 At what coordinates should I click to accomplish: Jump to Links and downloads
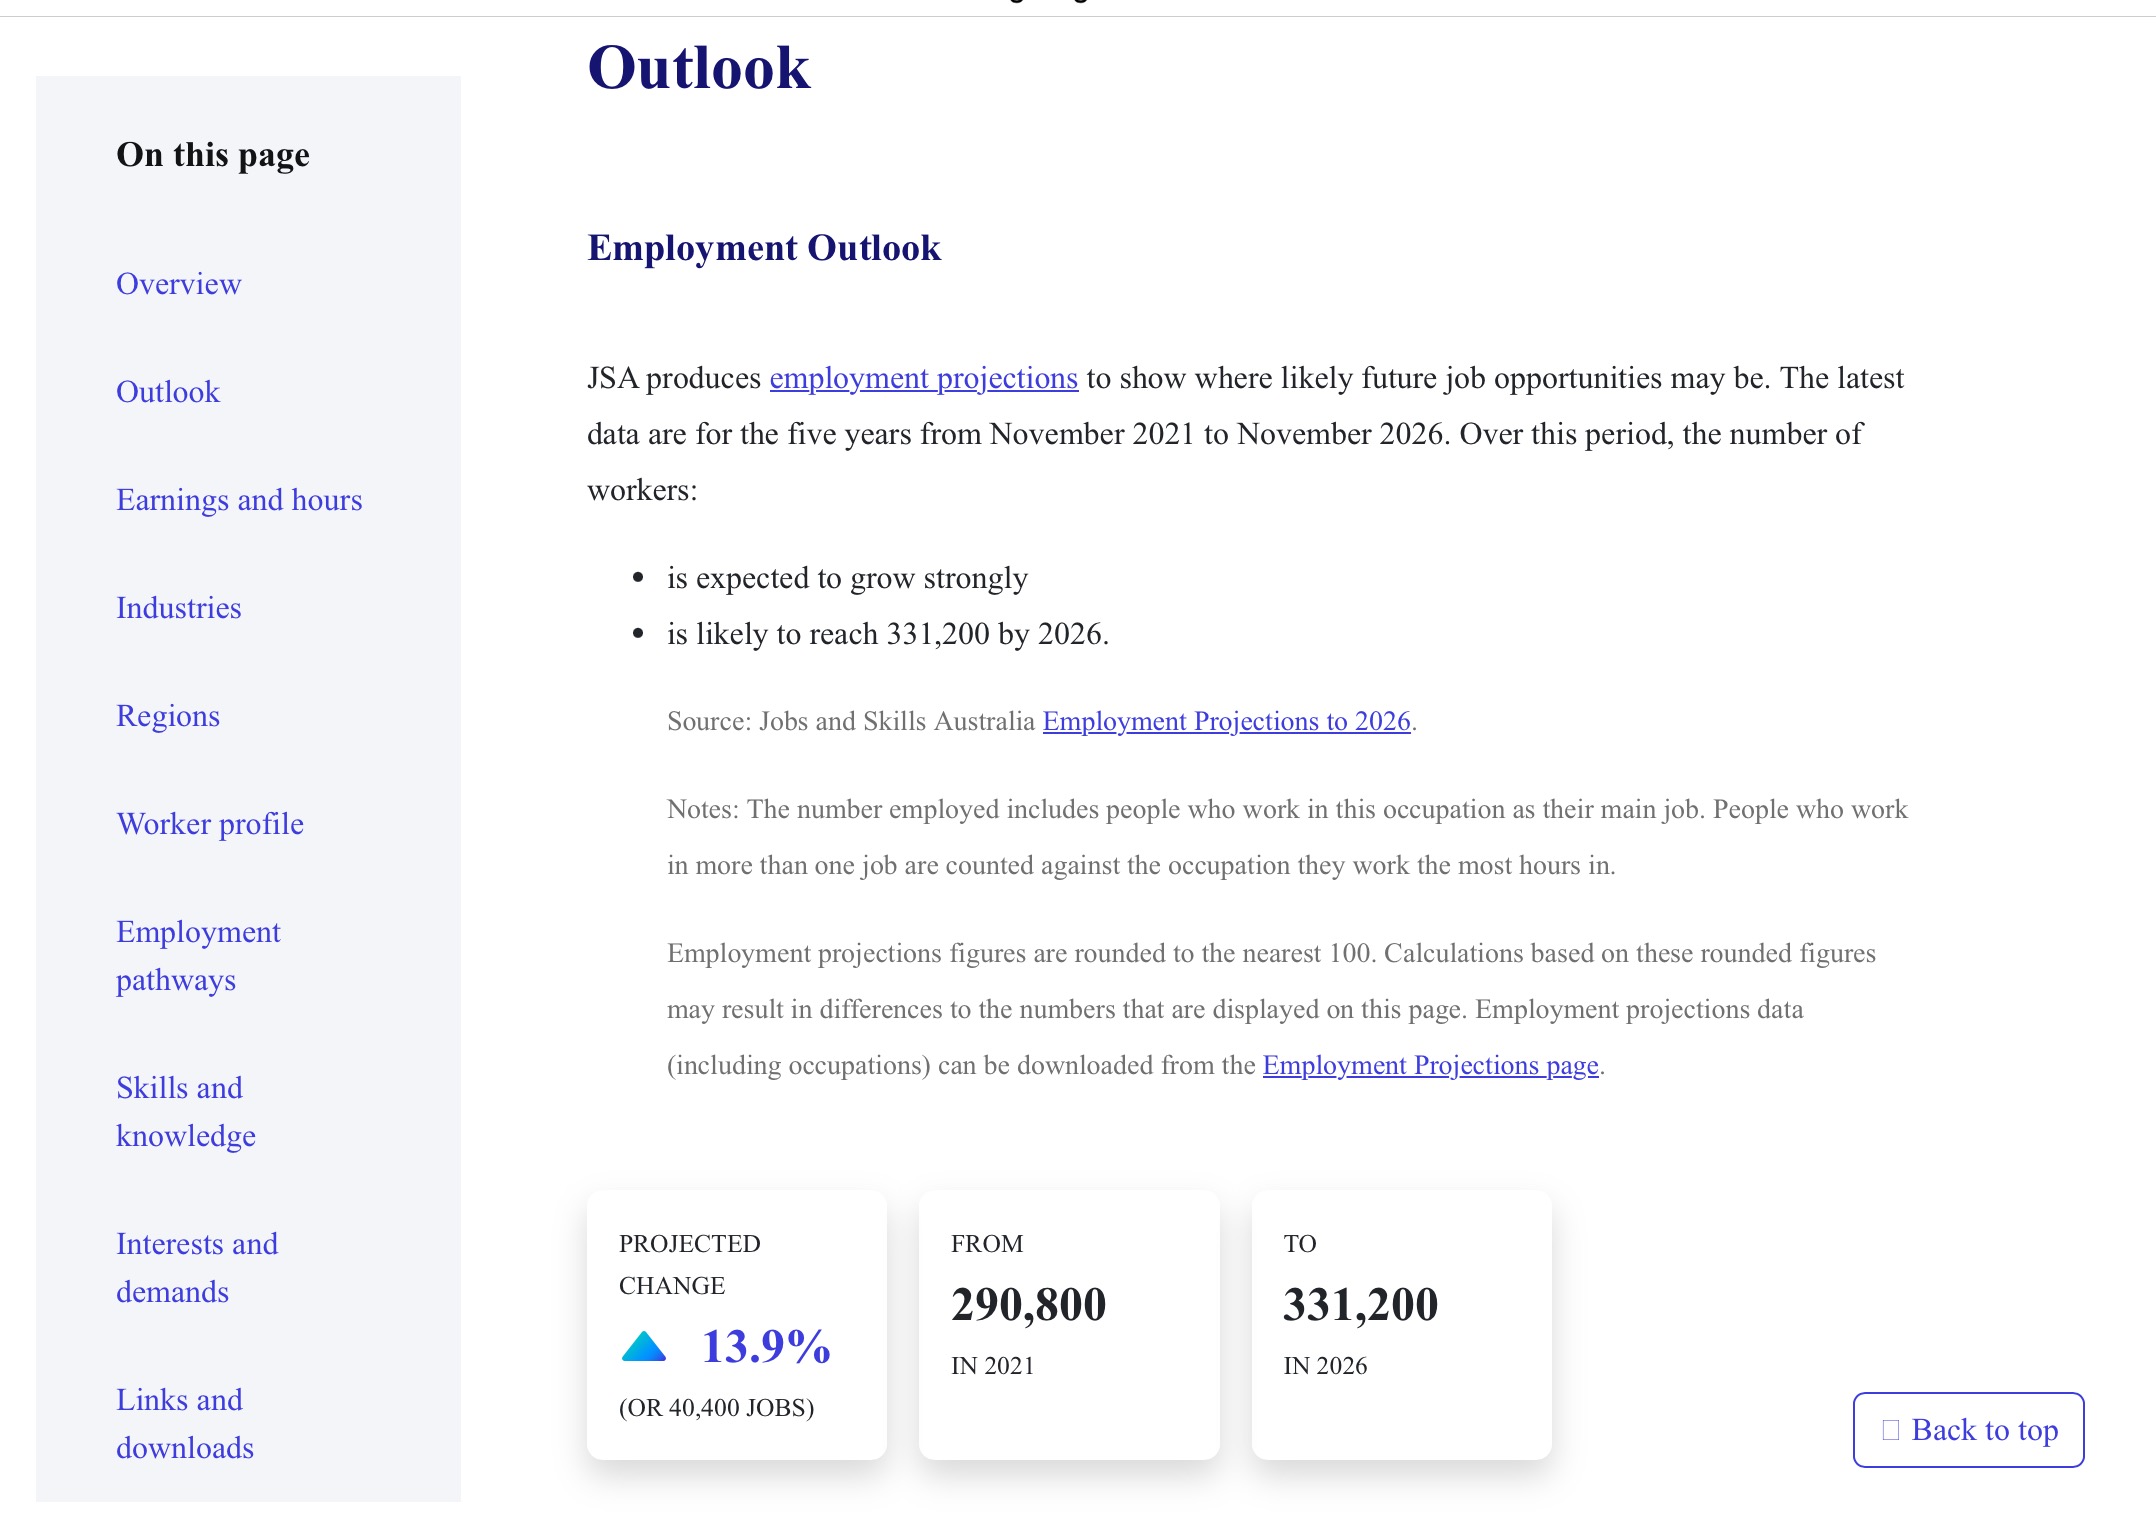click(185, 1424)
